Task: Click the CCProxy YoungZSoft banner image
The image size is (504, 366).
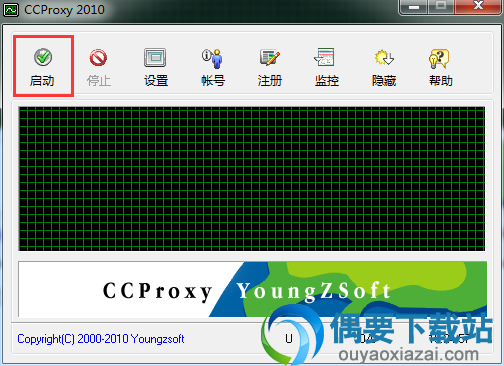Action: click(252, 289)
